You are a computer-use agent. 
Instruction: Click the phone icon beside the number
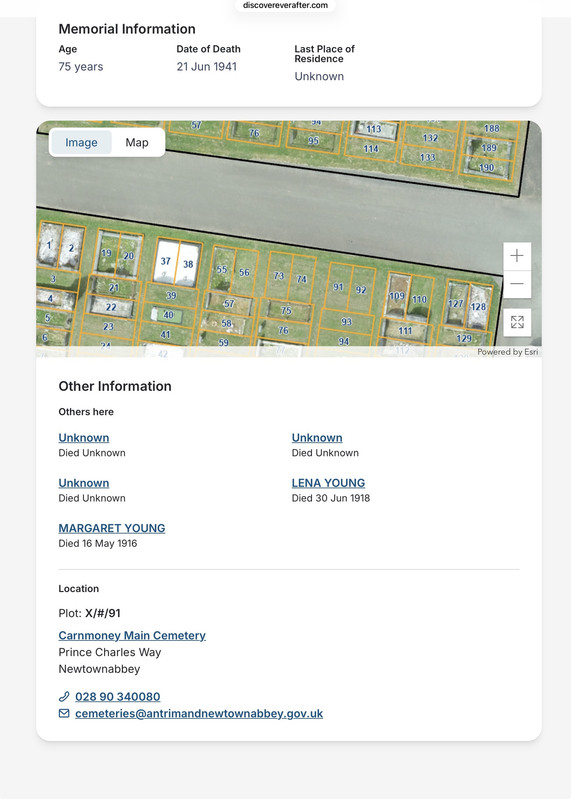(64, 697)
